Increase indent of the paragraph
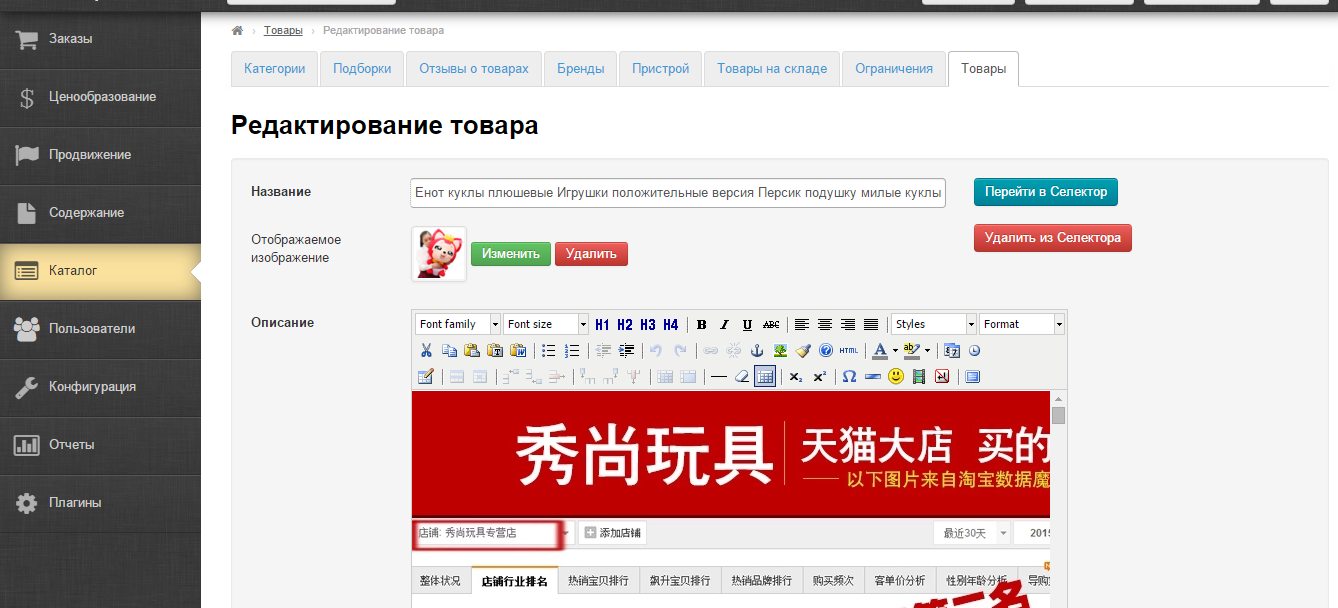The height and width of the screenshot is (608, 1338). pyautogui.click(x=627, y=351)
